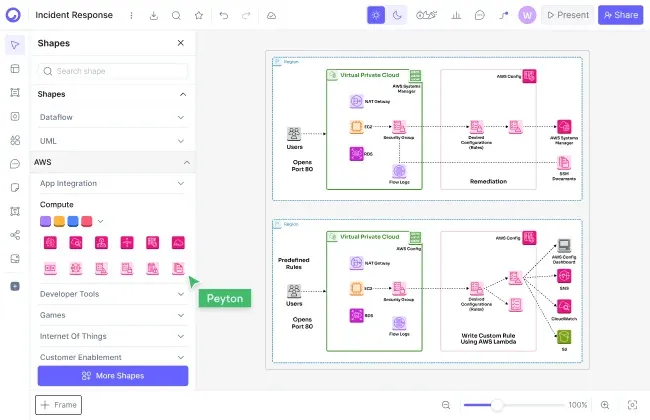Click the square target icon in sidebar
This screenshot has height=420, width=650.
[15, 117]
